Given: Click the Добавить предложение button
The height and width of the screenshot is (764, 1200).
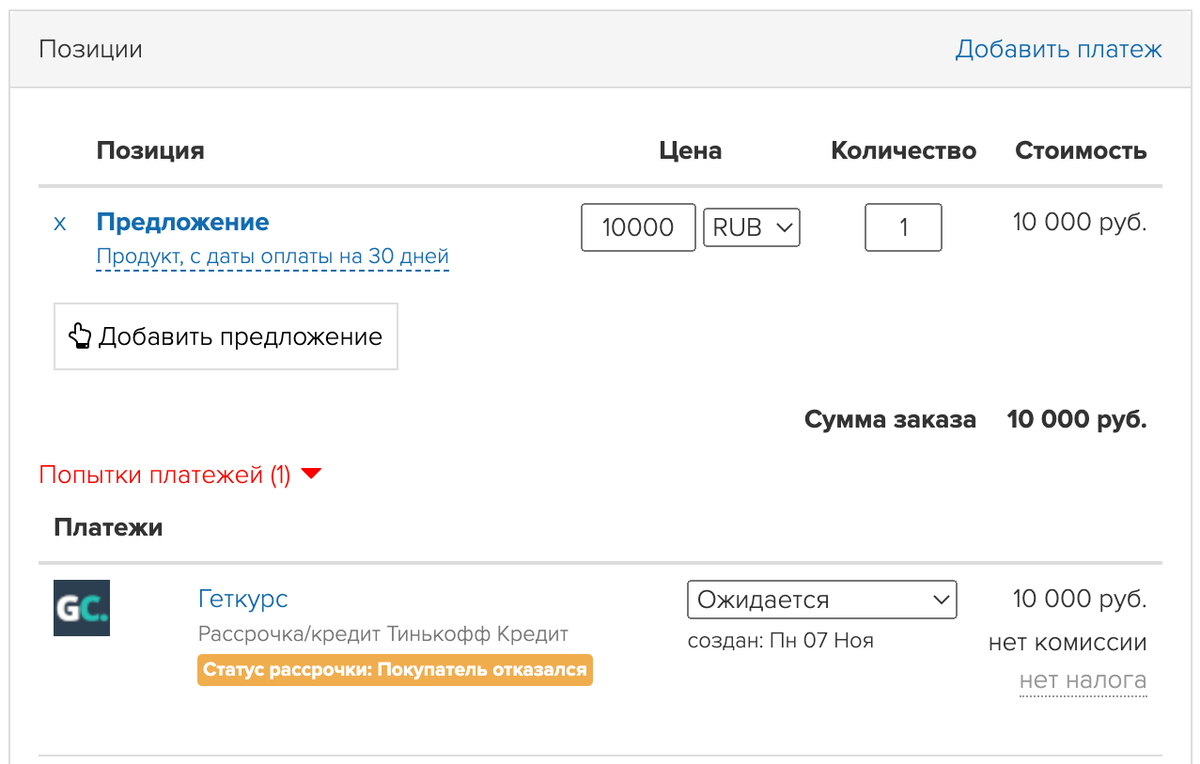Looking at the screenshot, I should 226,337.
